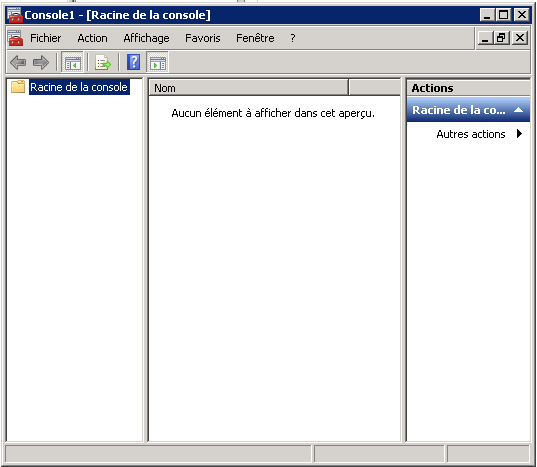Image resolution: width=537 pixels, height=467 pixels.
Task: Click the MMC icon in the menu bar
Action: pos(15,38)
